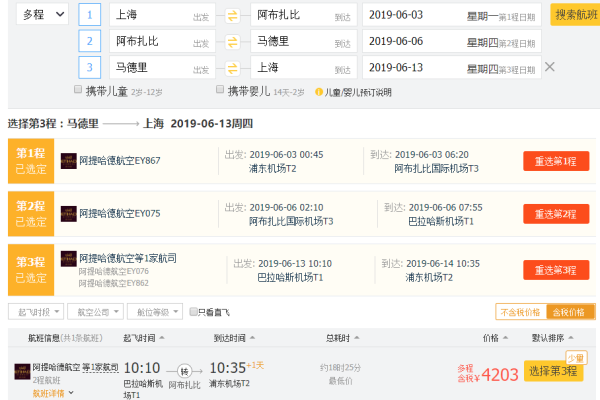Screen dimensions: 600x400
Task: Click airline logo in flight result row
Action: 22,371
